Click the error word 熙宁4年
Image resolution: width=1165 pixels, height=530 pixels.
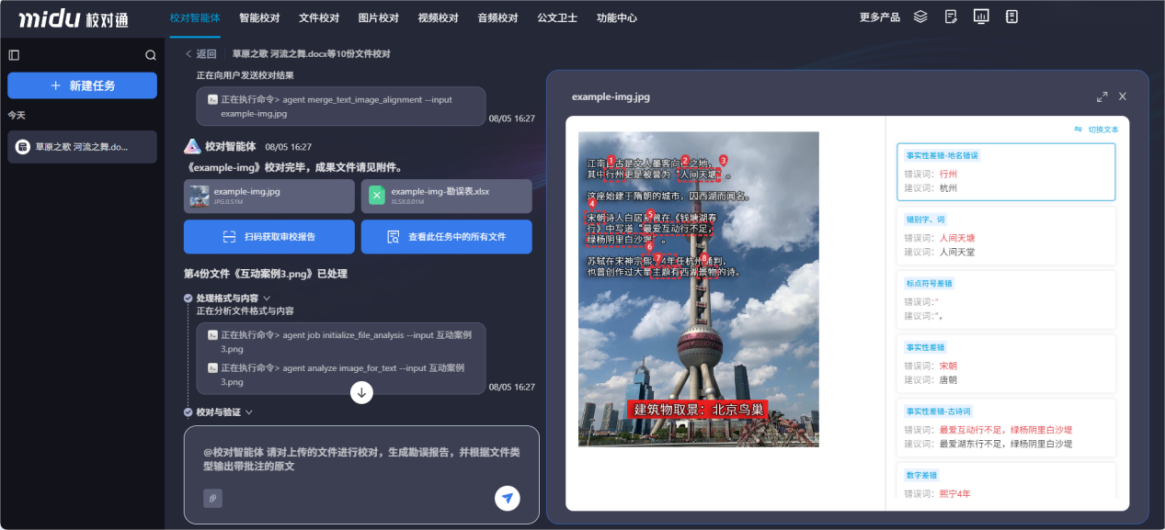(955, 494)
